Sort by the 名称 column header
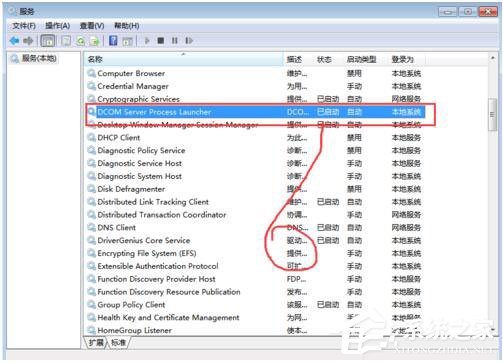503x363 pixels. tap(184, 59)
